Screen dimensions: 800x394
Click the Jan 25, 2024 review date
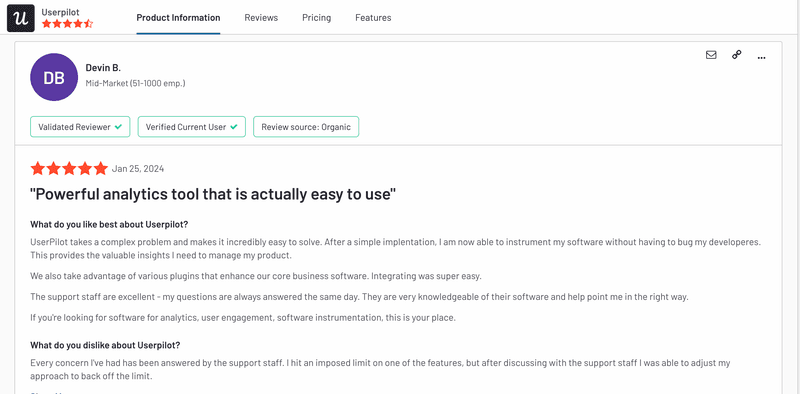pos(138,169)
